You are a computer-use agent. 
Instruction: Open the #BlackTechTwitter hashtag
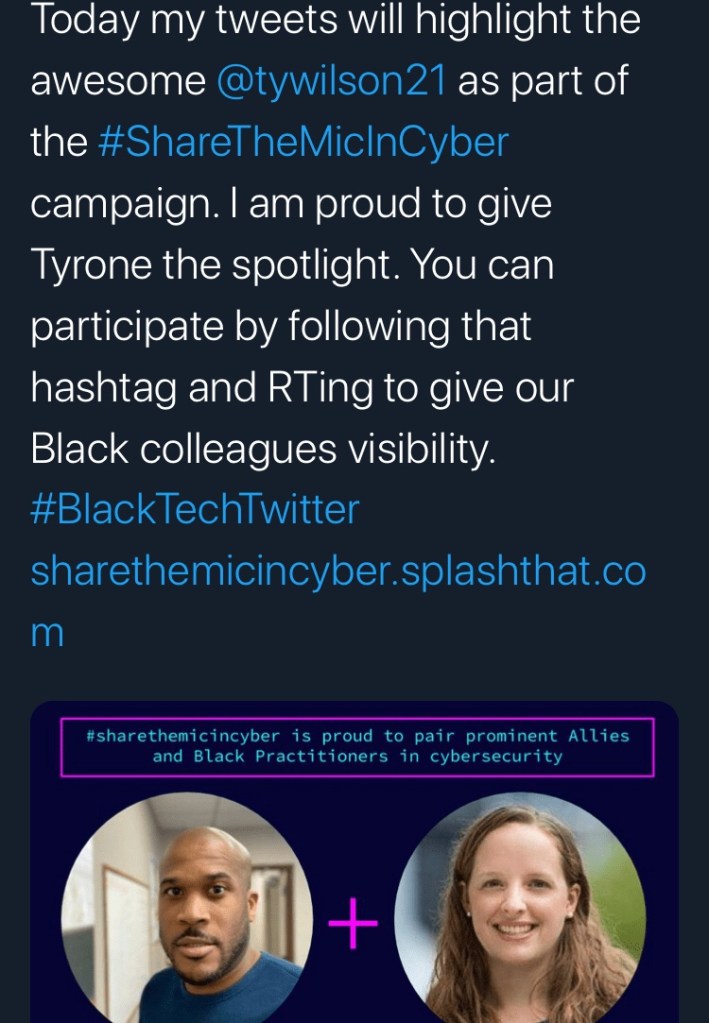point(195,510)
